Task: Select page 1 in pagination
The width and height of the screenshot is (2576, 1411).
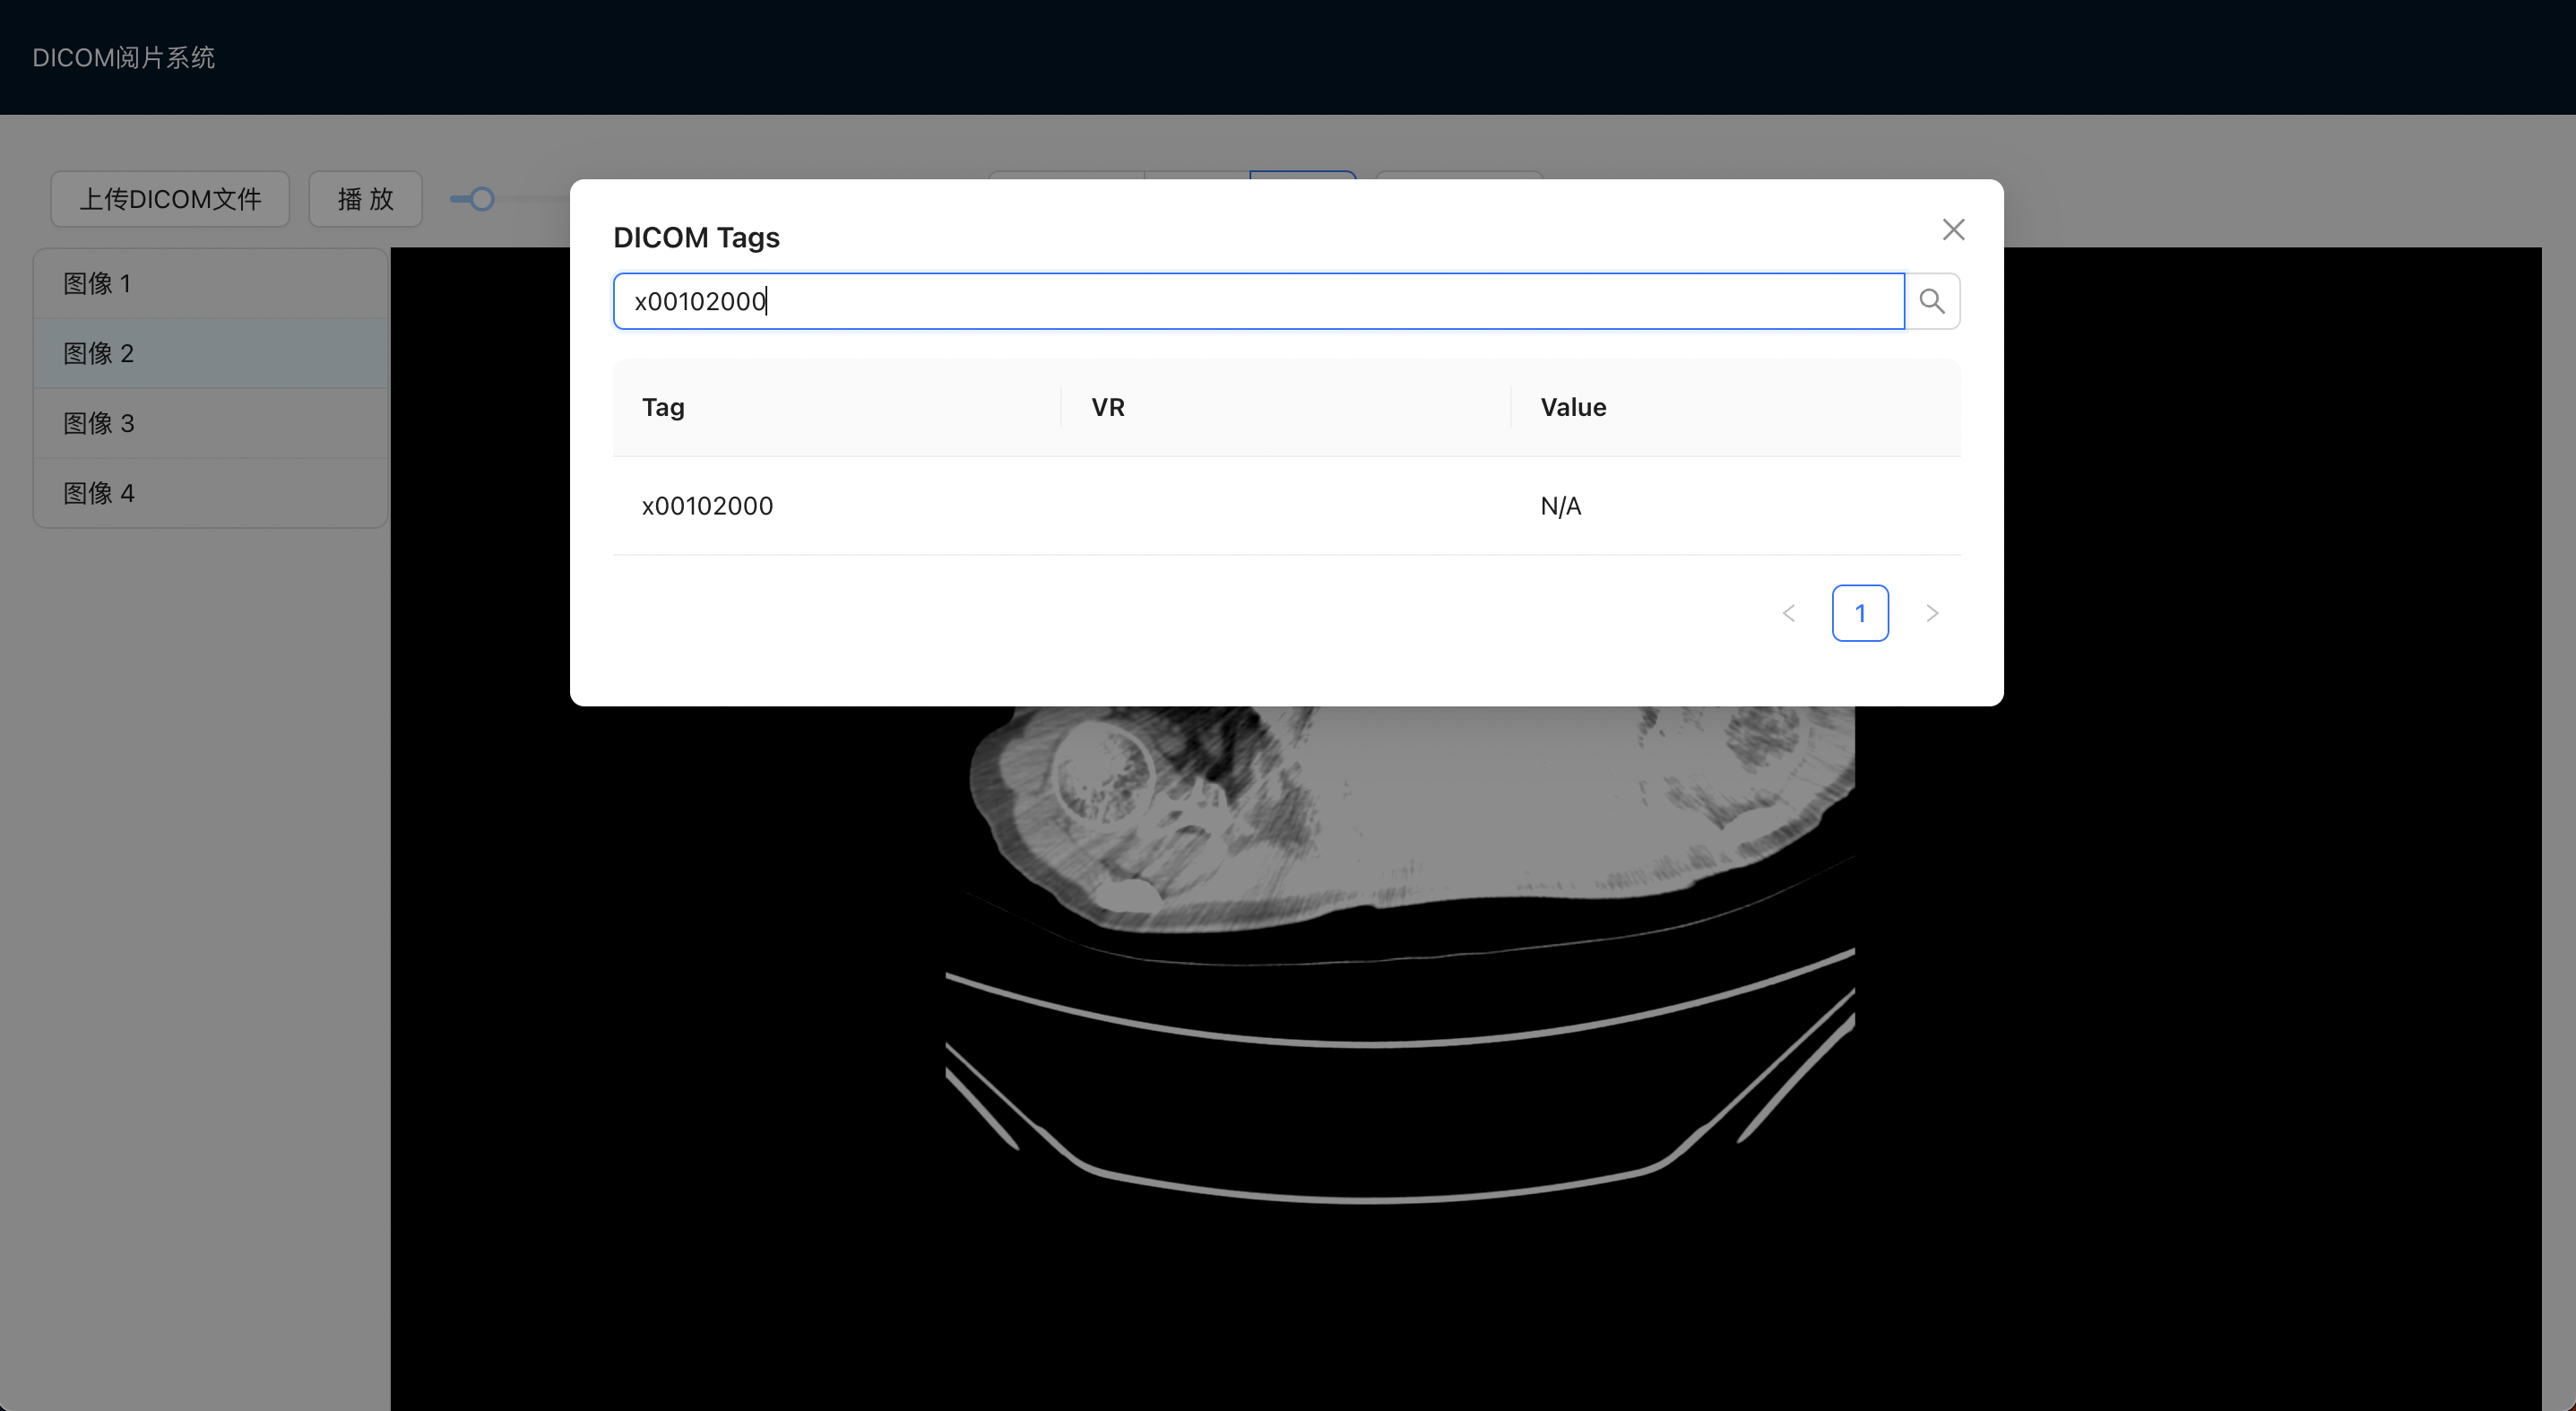Action: (1859, 613)
